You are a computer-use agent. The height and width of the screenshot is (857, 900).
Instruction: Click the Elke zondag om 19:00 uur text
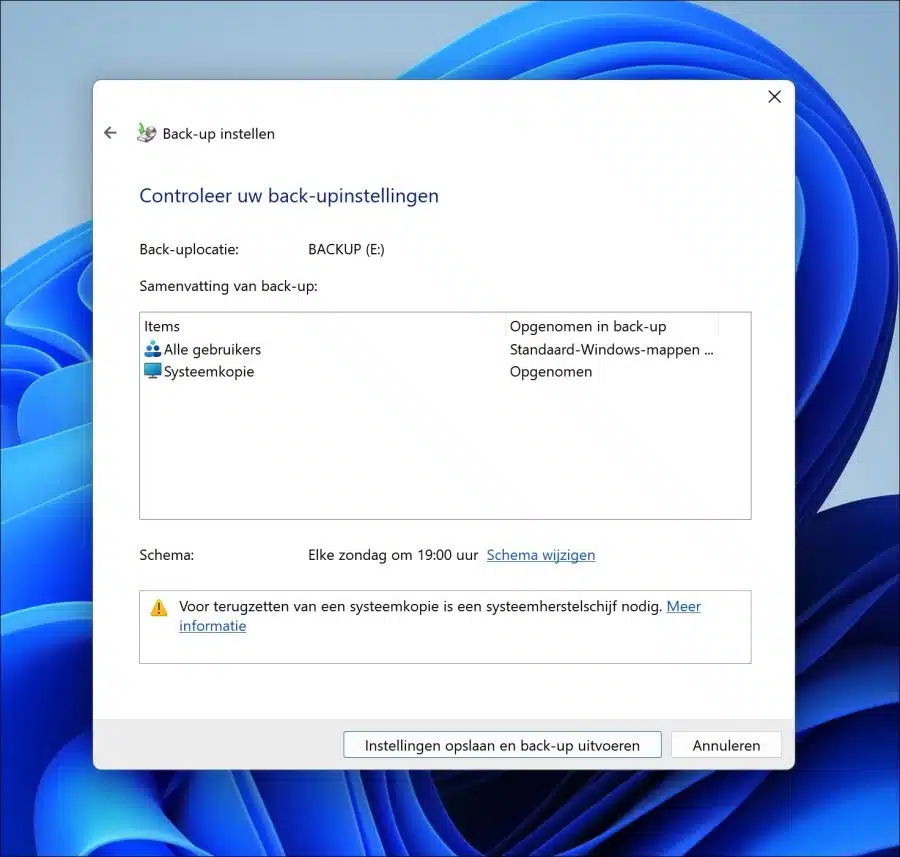click(x=393, y=555)
